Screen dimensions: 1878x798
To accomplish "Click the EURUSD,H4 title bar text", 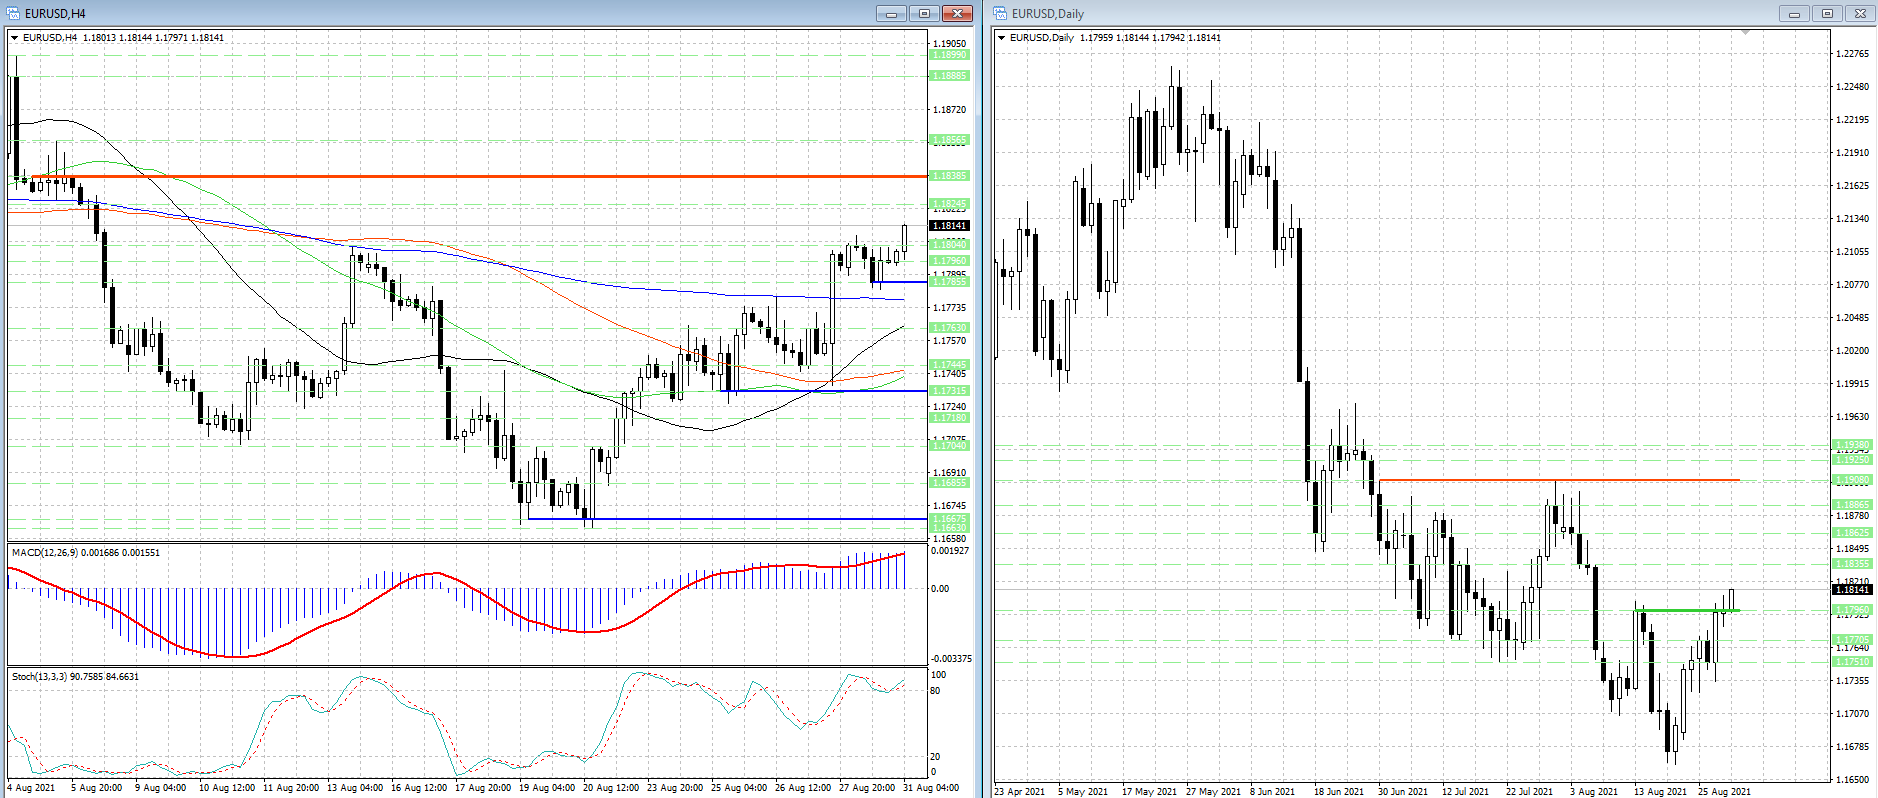I will 55,14.
